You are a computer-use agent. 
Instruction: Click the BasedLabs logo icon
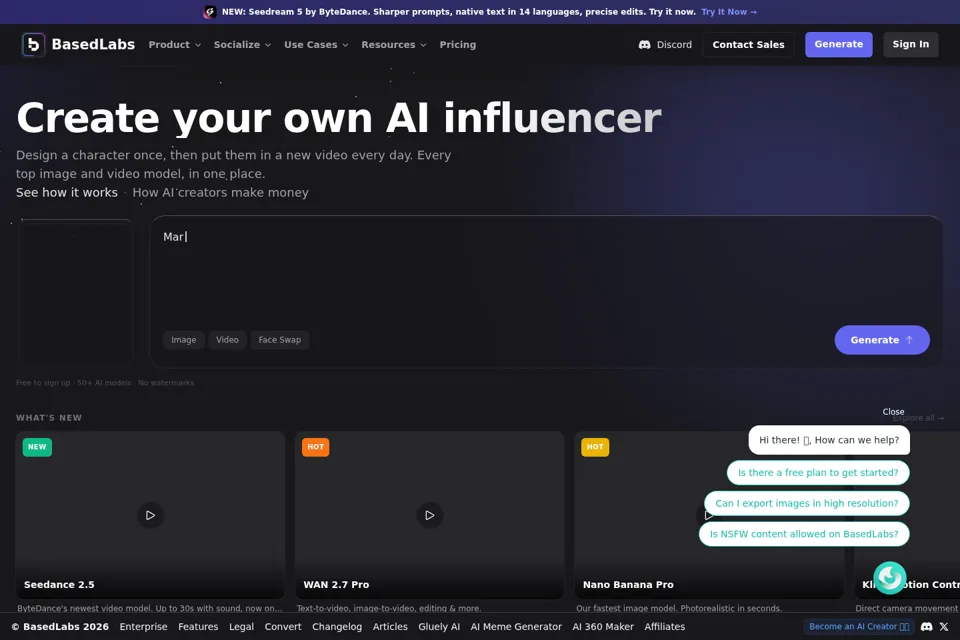click(33, 45)
